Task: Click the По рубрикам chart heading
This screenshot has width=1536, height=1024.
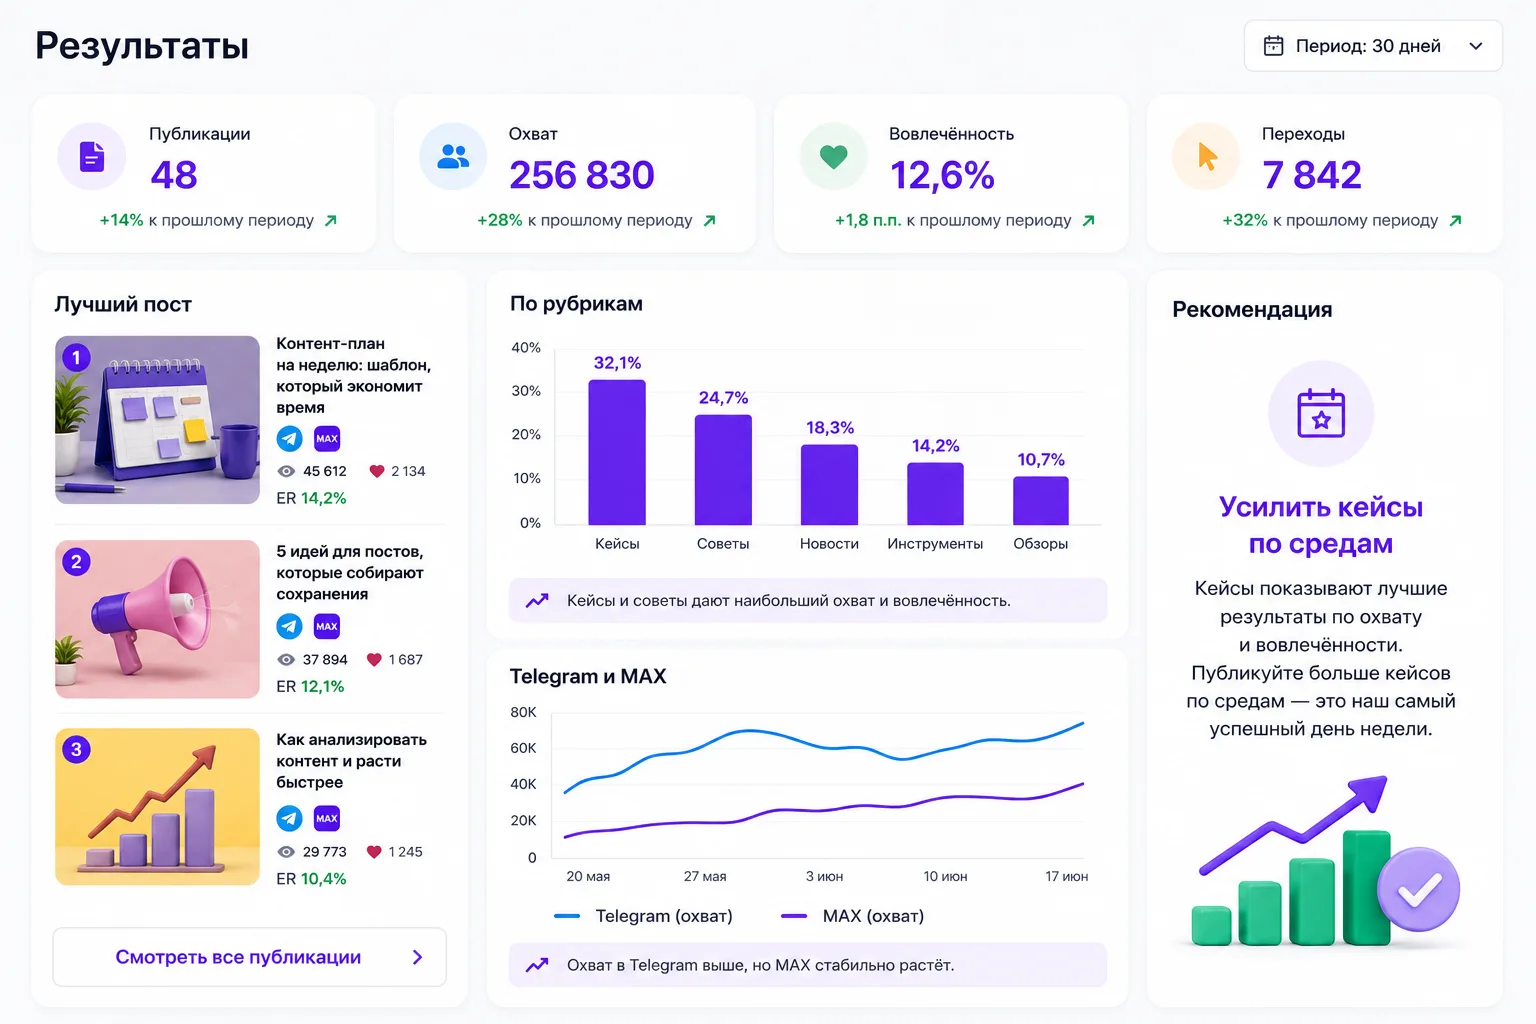Action: click(x=576, y=304)
